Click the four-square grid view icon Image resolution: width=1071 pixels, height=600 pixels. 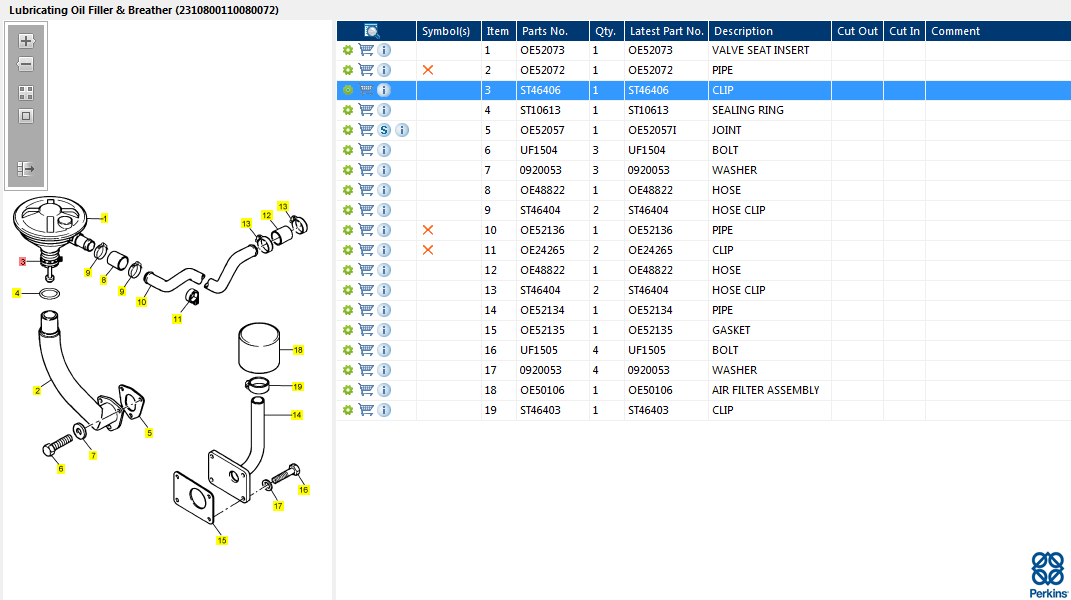(x=26, y=93)
